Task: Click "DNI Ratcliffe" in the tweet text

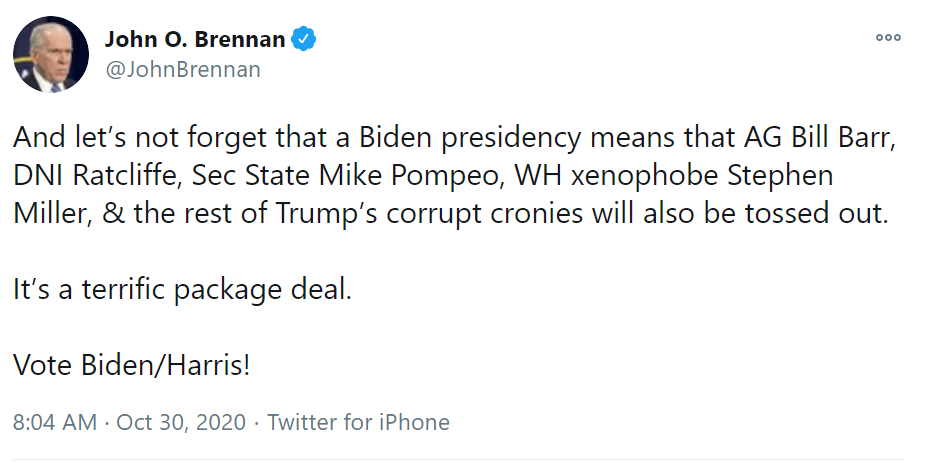Action: pyautogui.click(x=95, y=176)
